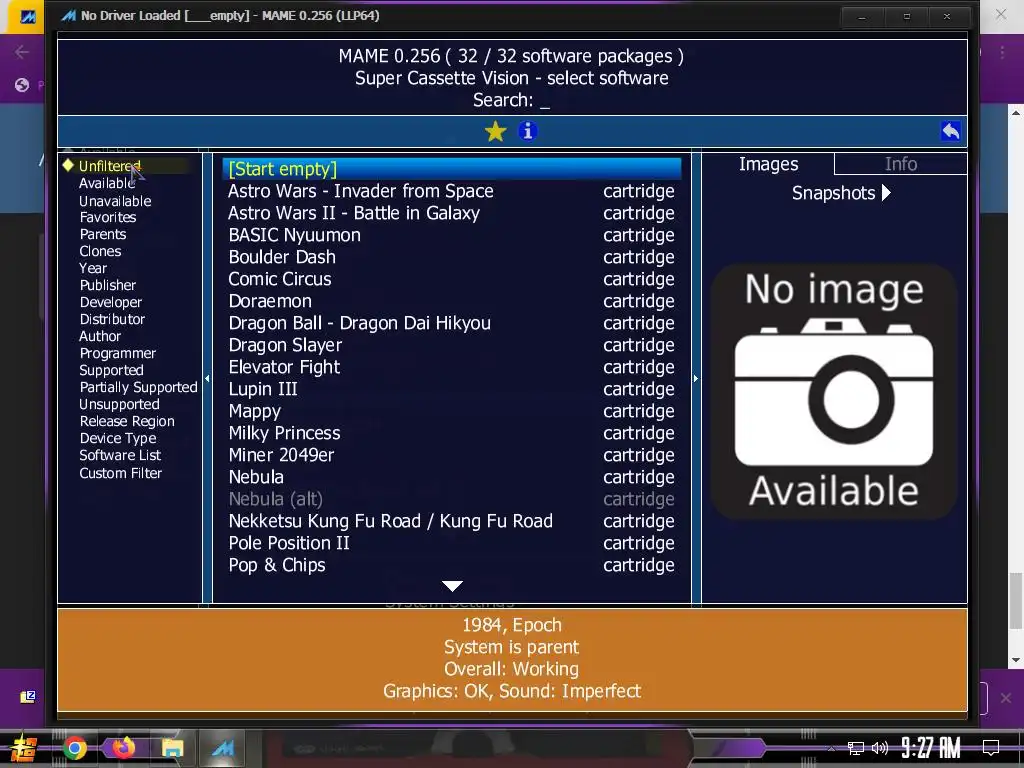Collapse the right image panel arrow
The width and height of the screenshot is (1024, 768).
coord(696,378)
